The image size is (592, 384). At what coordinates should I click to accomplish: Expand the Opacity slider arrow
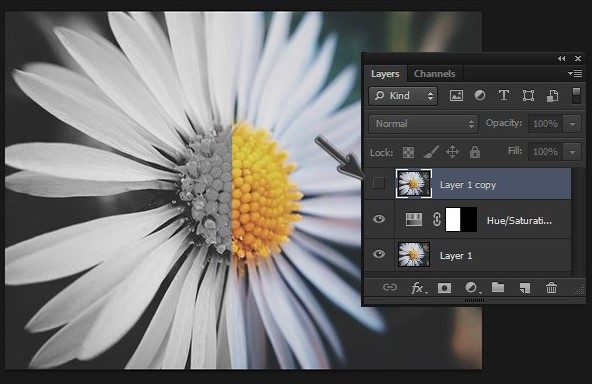572,124
